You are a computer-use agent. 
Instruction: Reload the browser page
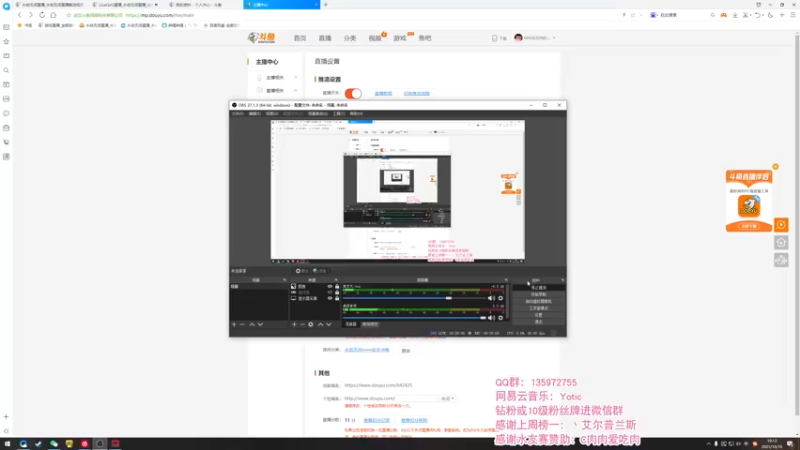click(42, 15)
